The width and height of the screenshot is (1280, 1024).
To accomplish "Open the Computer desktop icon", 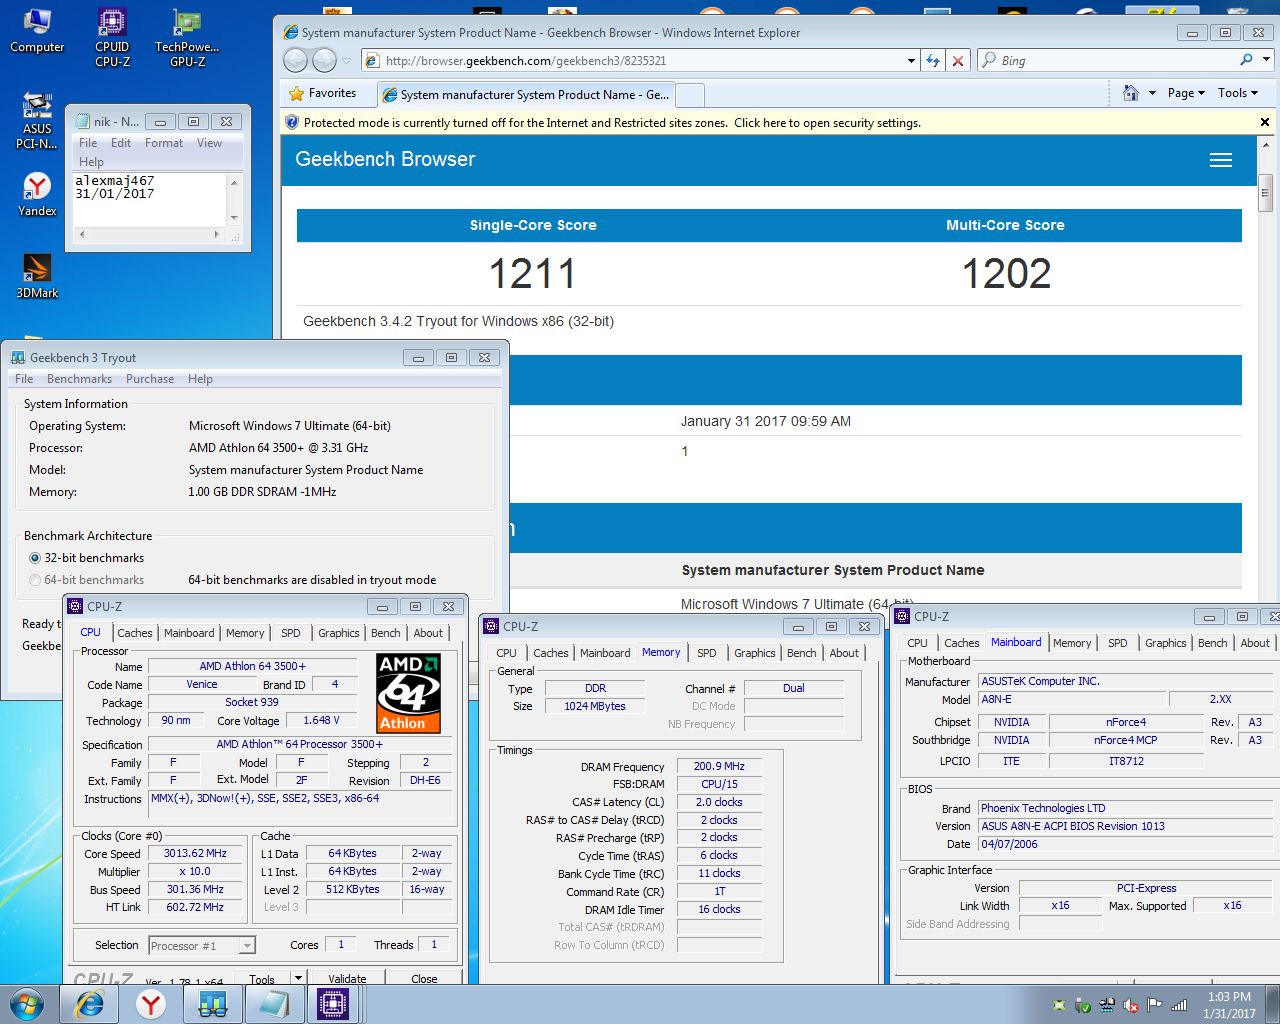I will tap(37, 30).
